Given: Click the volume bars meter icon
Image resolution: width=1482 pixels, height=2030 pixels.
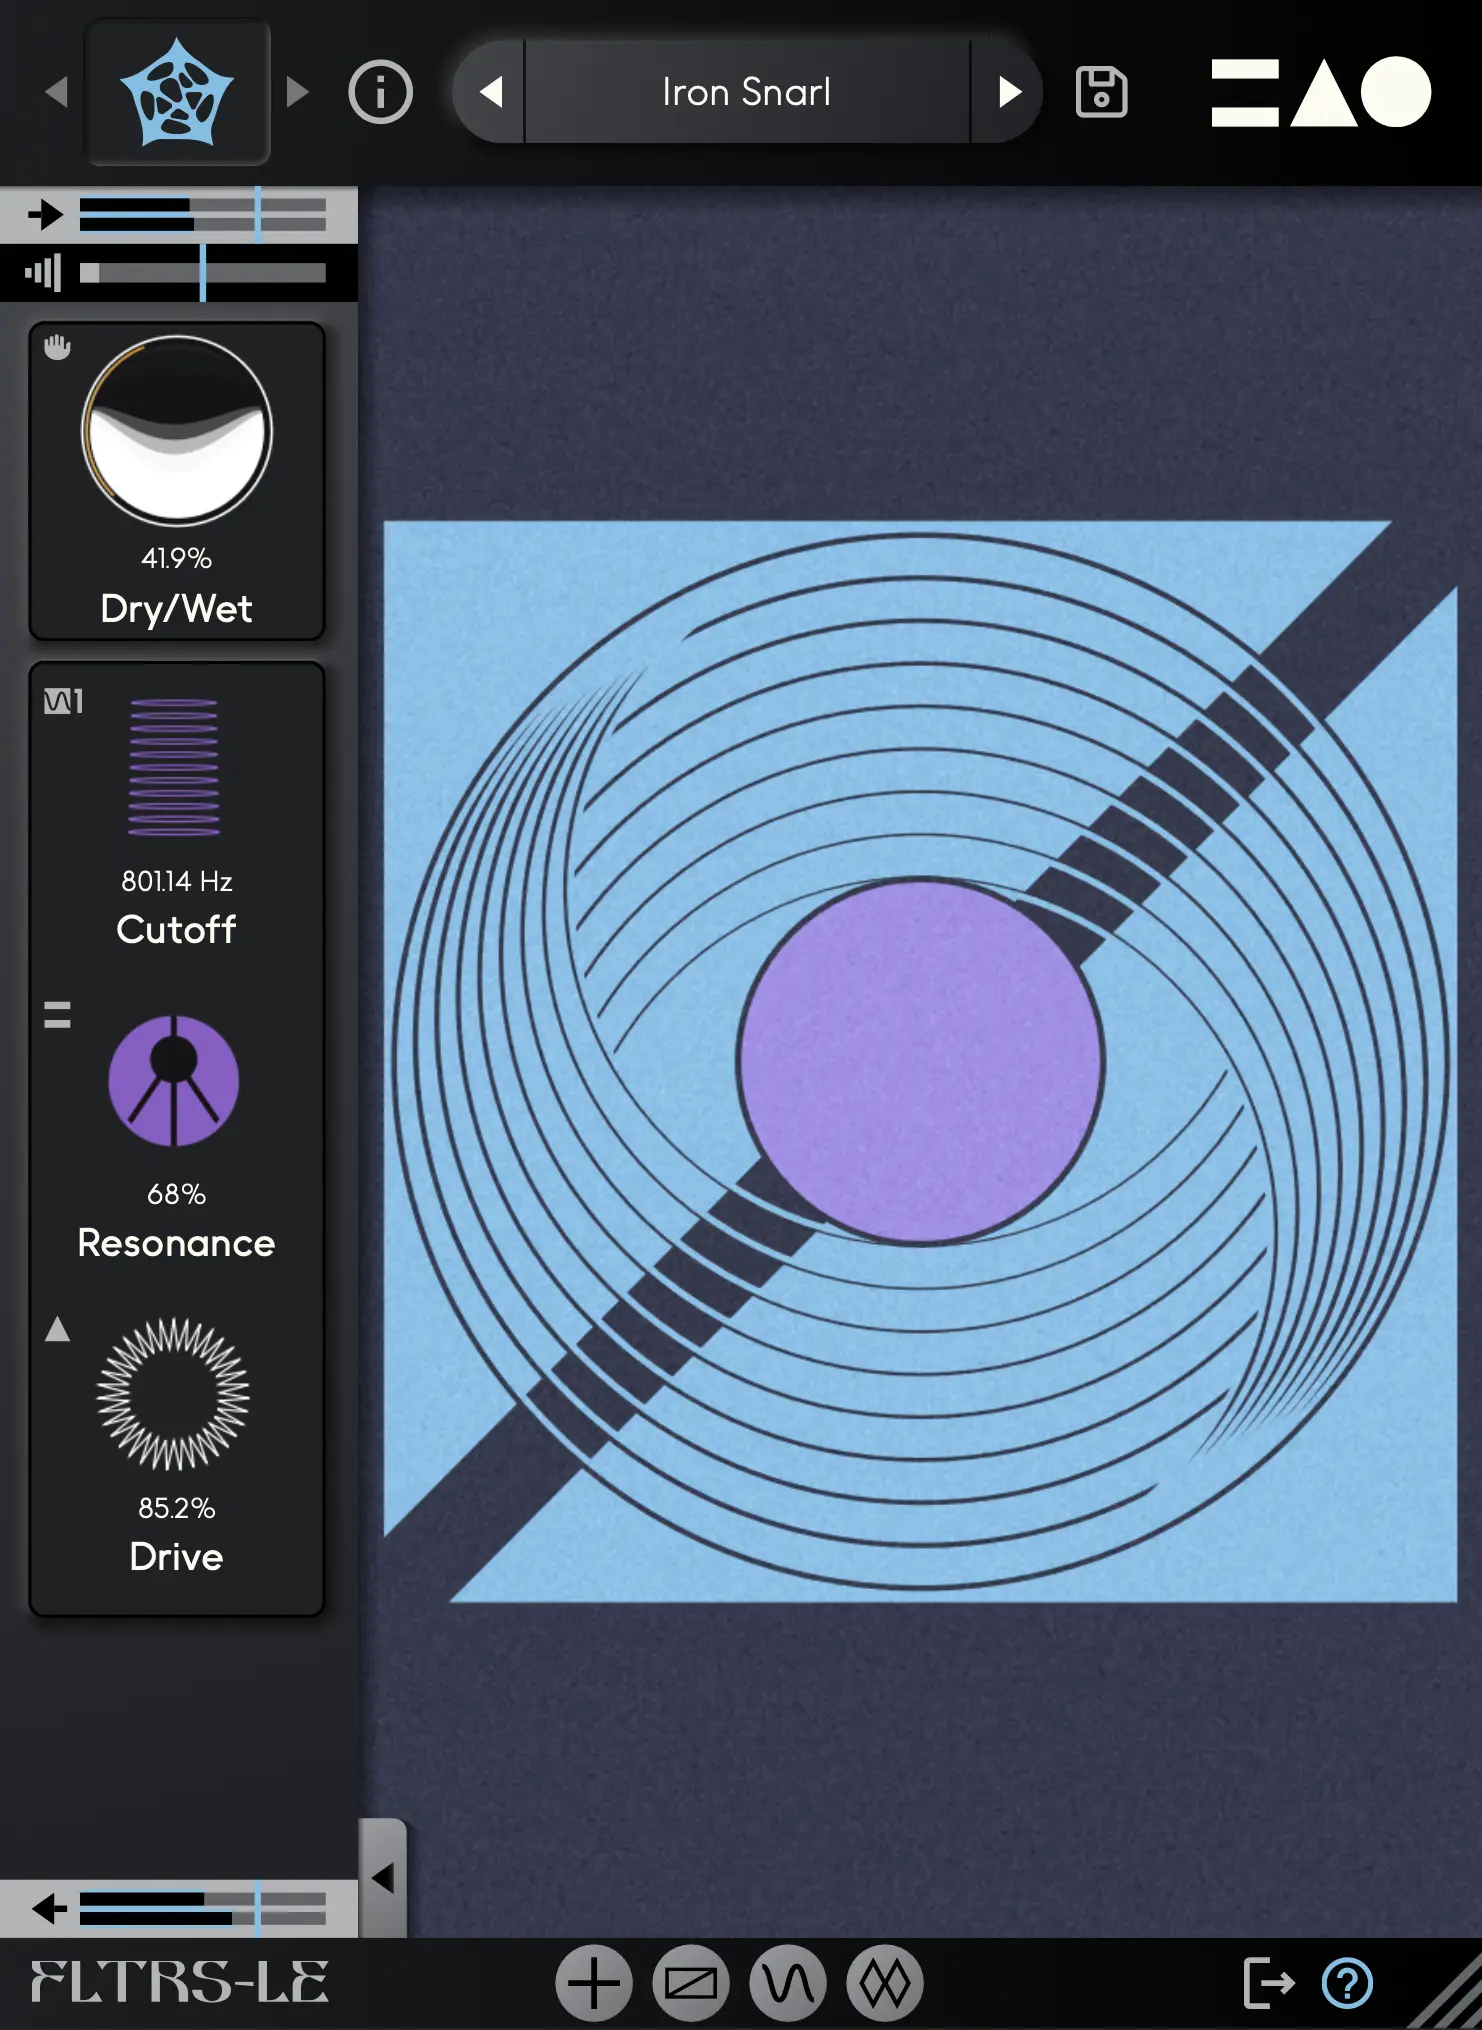Looking at the screenshot, I should (x=43, y=272).
